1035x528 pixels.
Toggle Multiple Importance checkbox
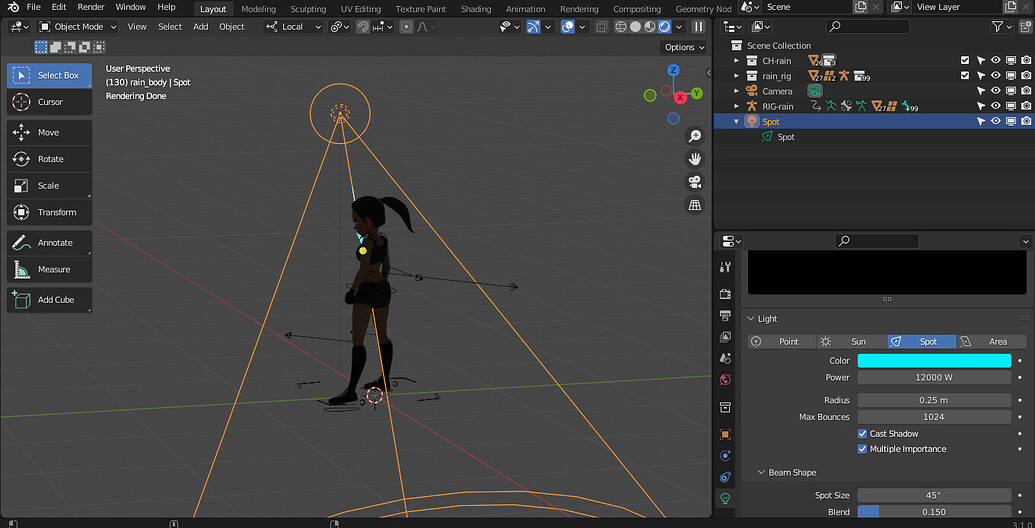(862, 449)
